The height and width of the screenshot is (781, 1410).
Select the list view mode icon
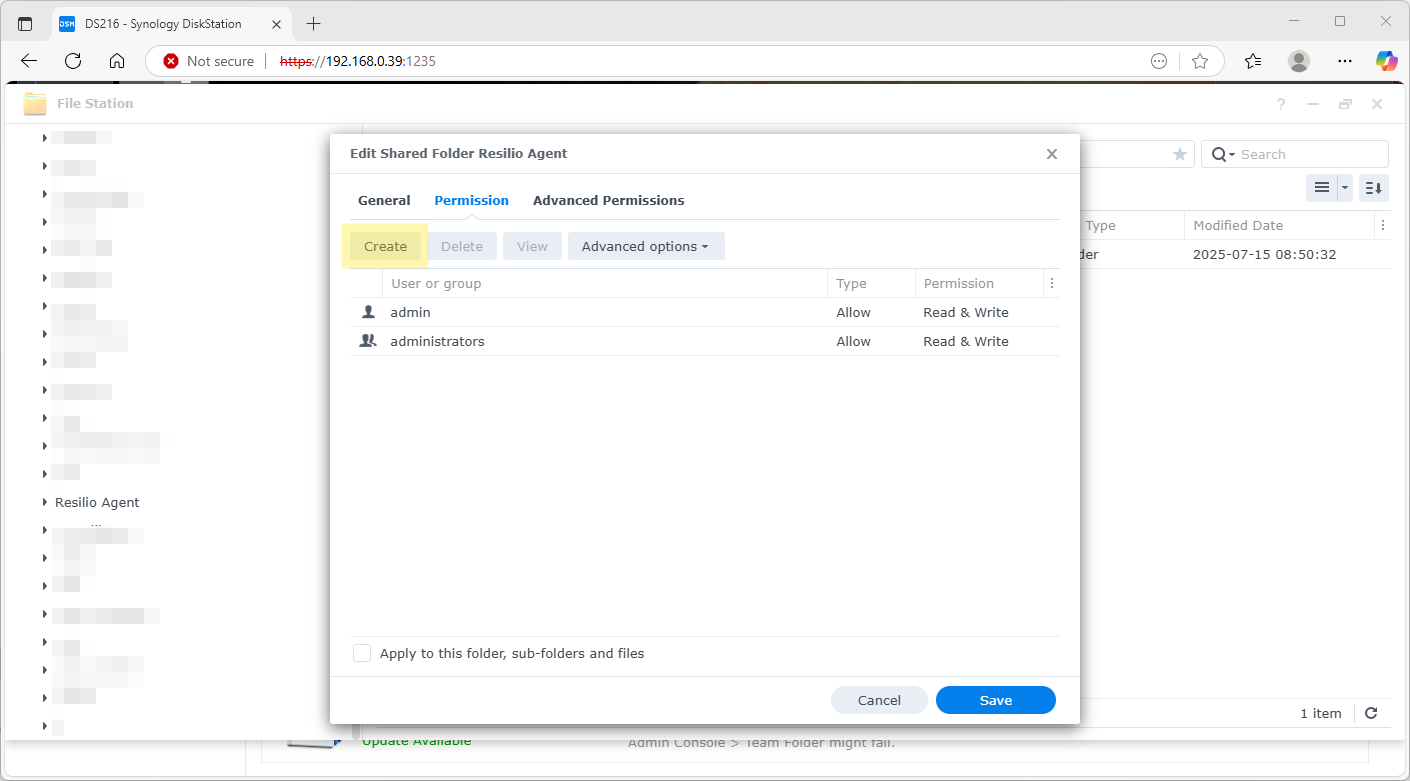1322,187
